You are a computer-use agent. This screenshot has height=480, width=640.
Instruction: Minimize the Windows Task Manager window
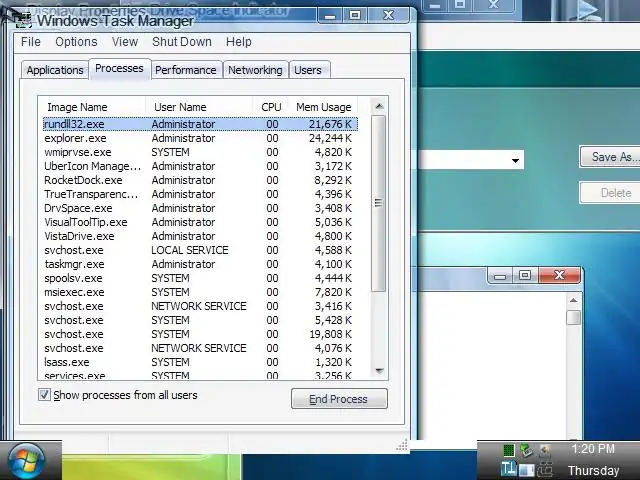point(330,16)
